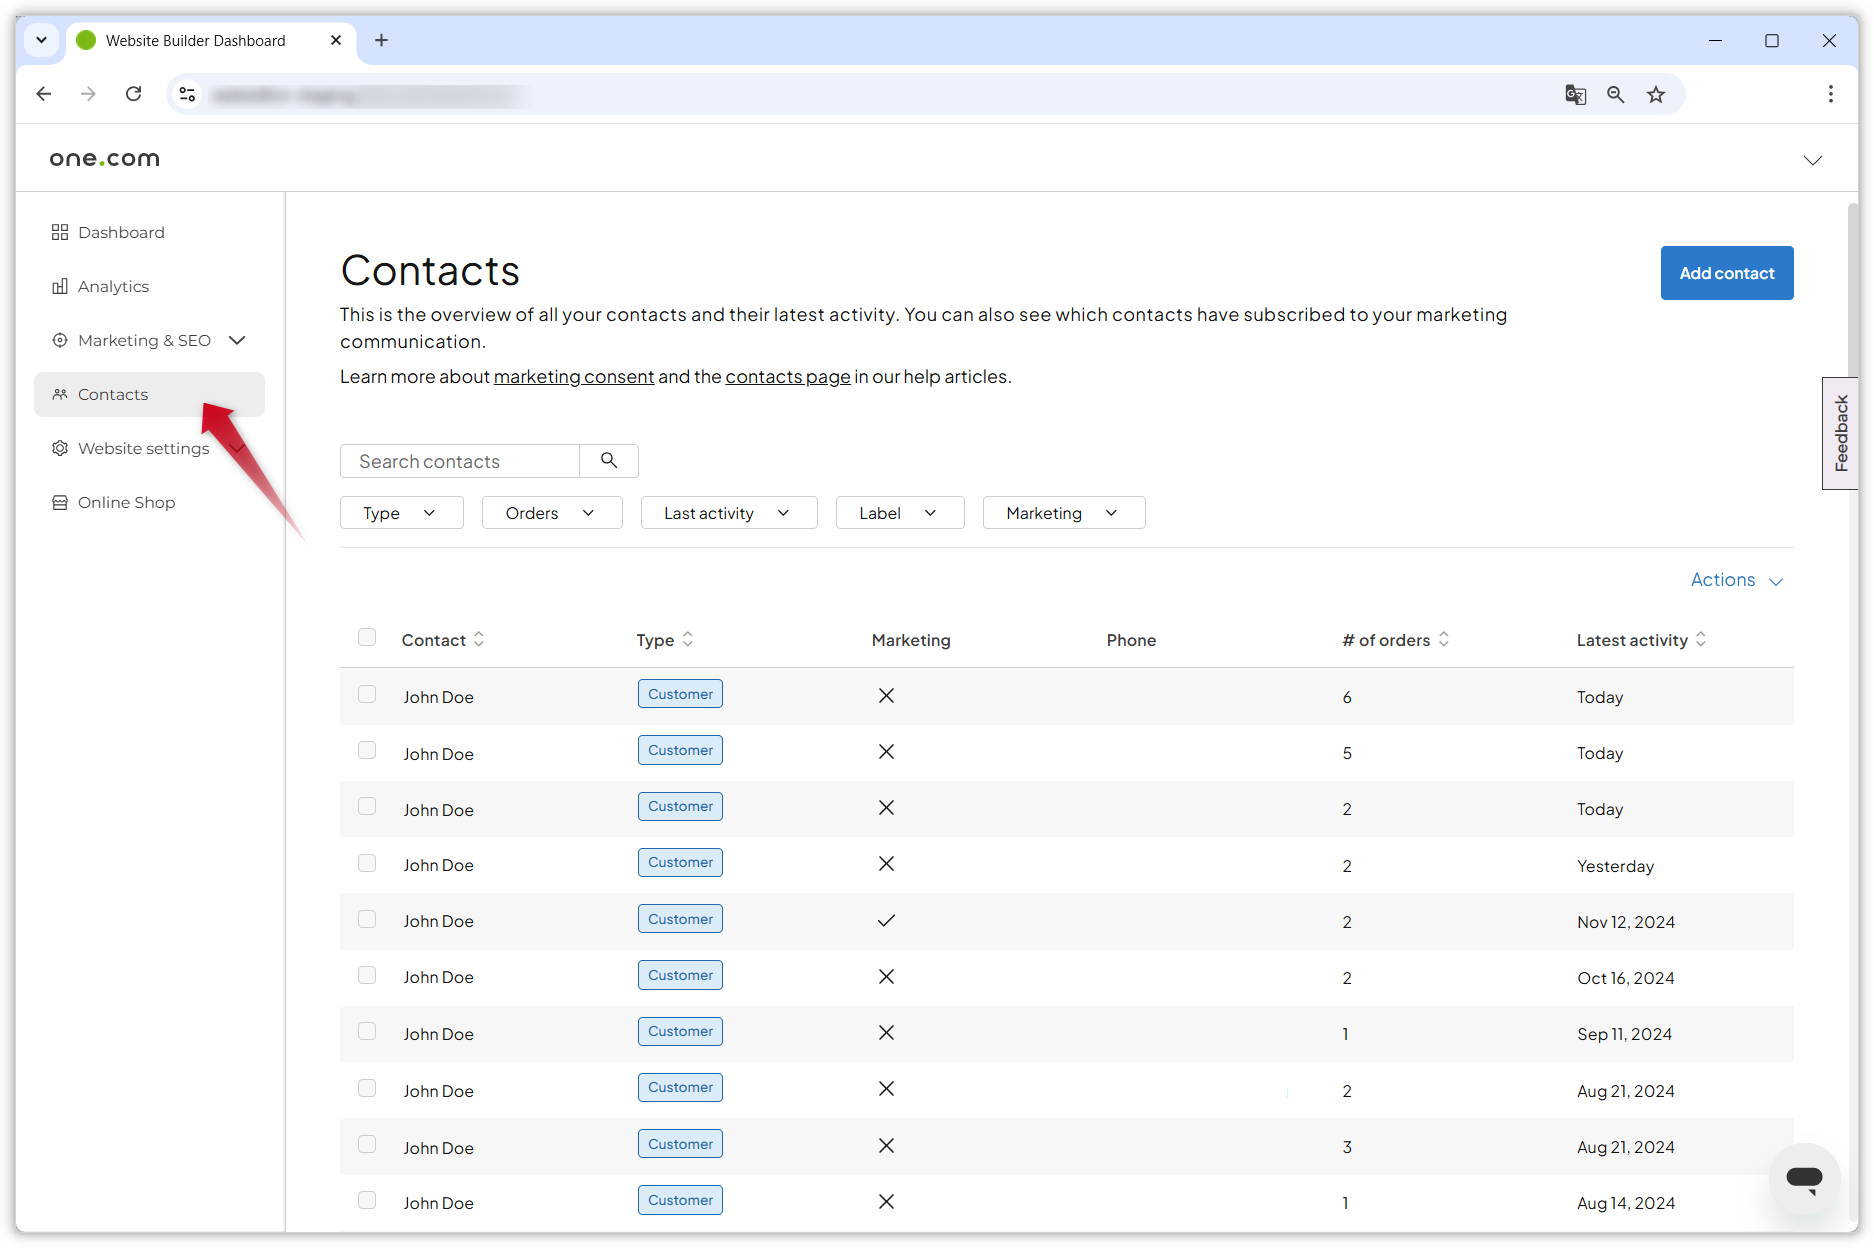Click the Website settings gear icon
Viewport: 1874px width, 1248px height.
point(61,448)
